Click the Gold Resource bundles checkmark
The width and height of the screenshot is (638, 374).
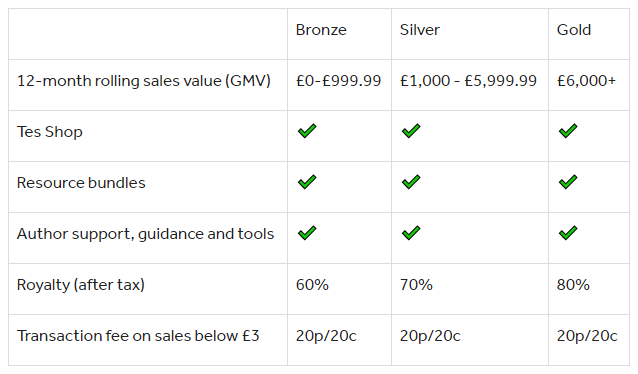(x=568, y=182)
